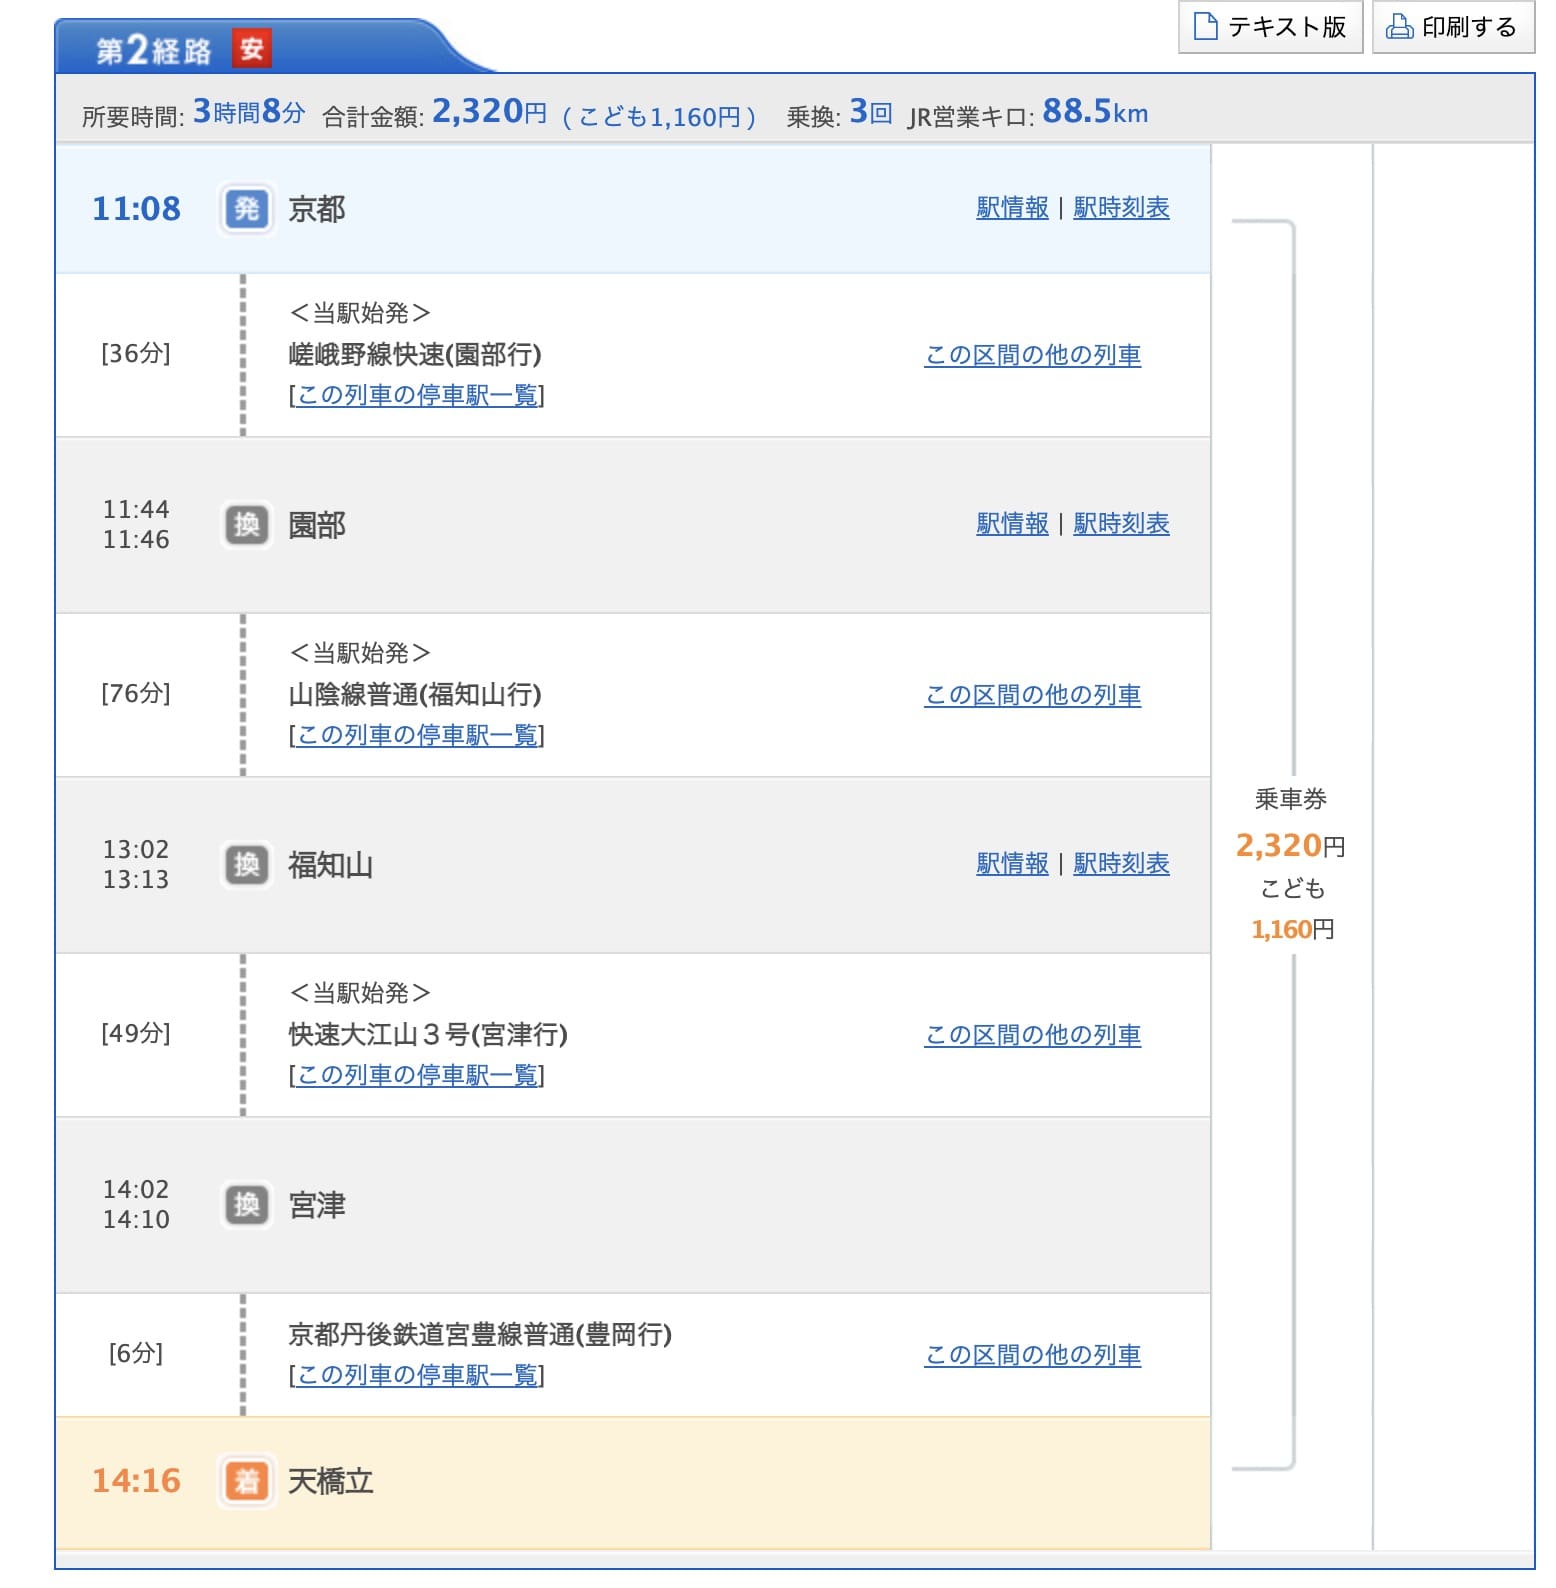The width and height of the screenshot is (1556, 1588).
Task: Click the station name 福知山
Action: pyautogui.click(x=330, y=865)
